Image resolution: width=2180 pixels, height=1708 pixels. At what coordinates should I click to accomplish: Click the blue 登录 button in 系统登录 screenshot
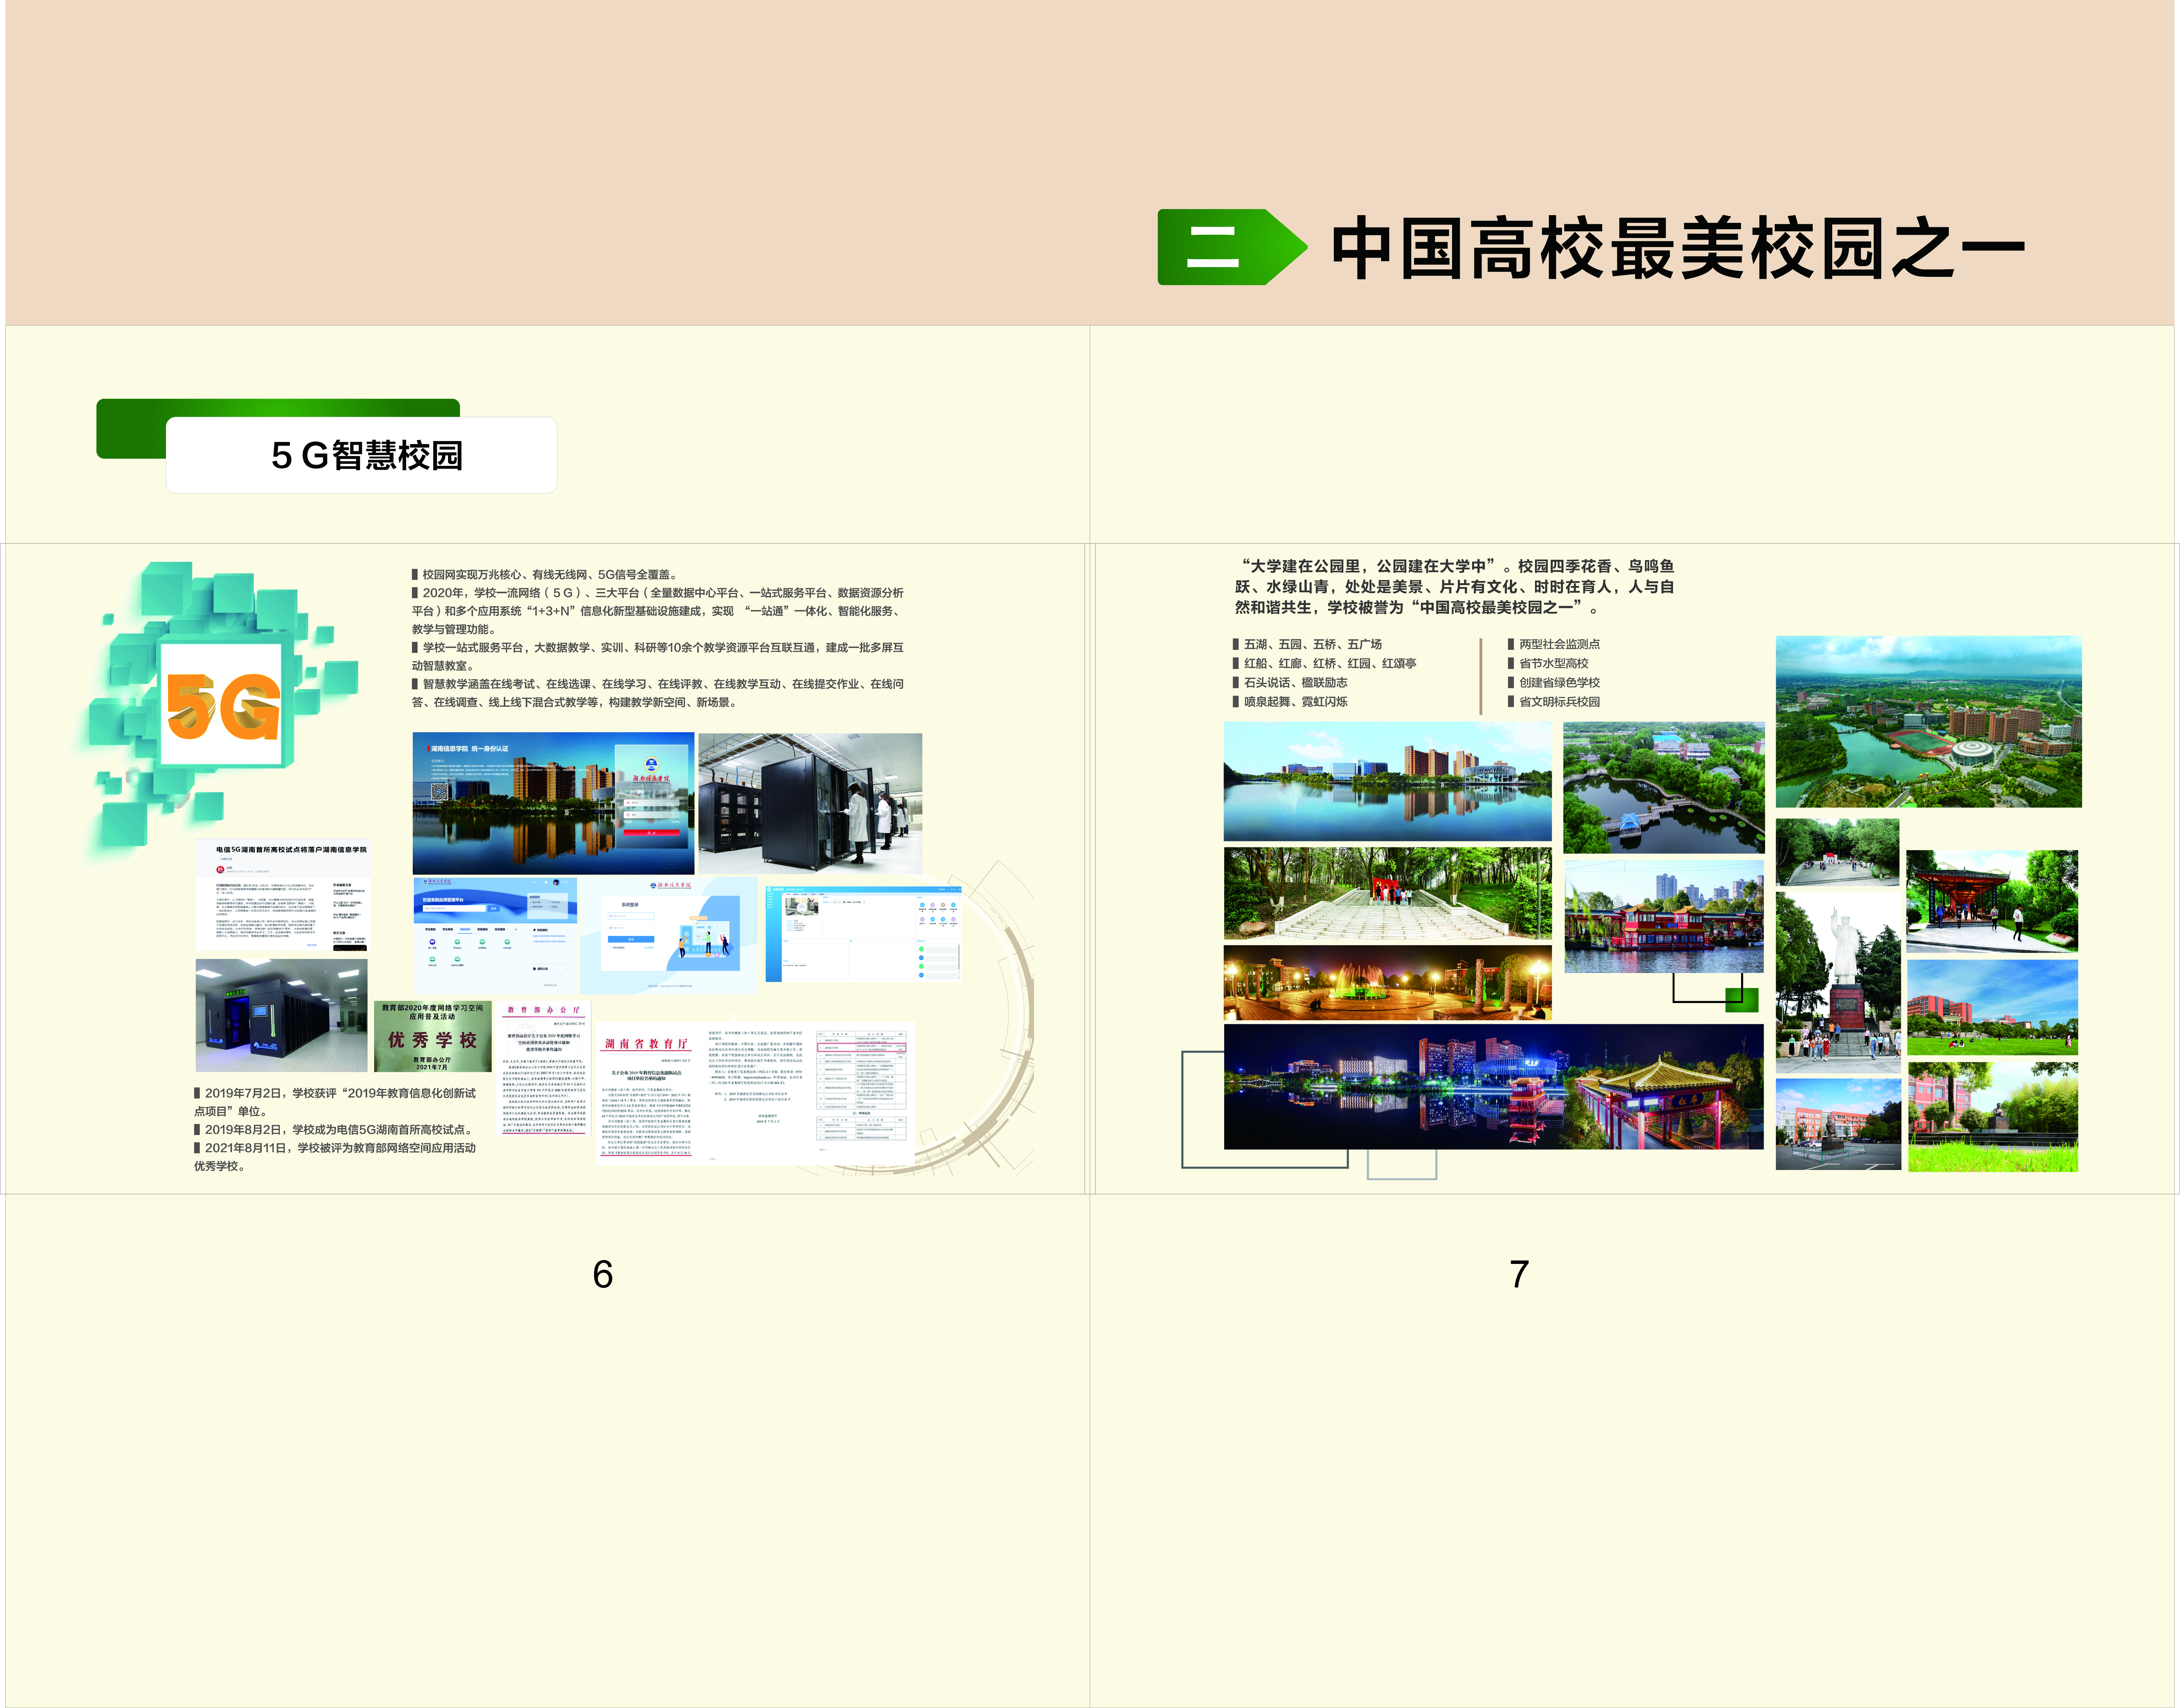tap(631, 939)
